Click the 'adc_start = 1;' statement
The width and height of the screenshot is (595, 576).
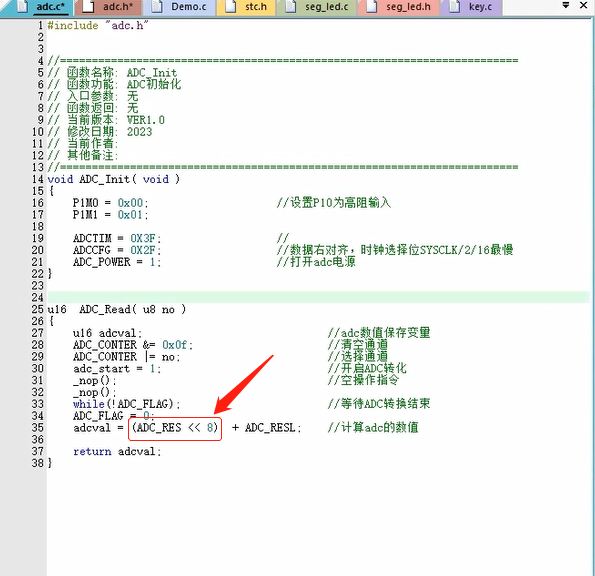coord(117,369)
